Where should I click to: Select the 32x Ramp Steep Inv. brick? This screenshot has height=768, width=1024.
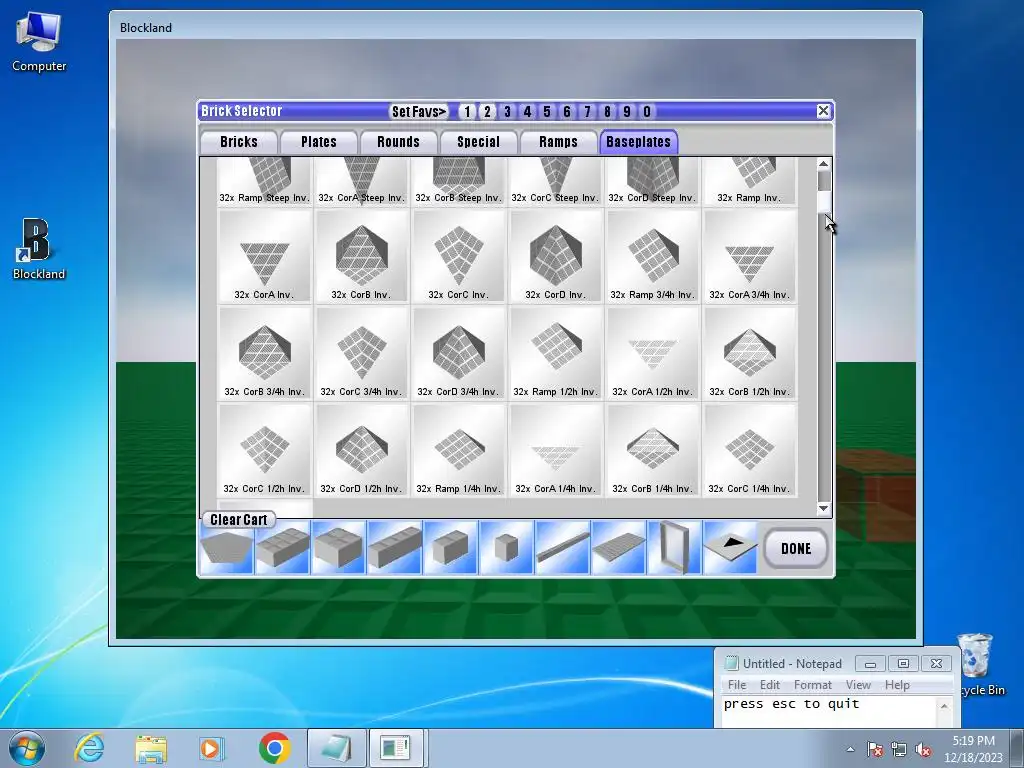click(264, 182)
